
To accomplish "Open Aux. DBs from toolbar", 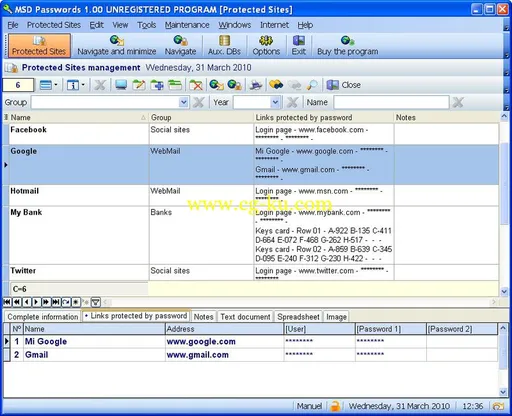I will (x=224, y=46).
